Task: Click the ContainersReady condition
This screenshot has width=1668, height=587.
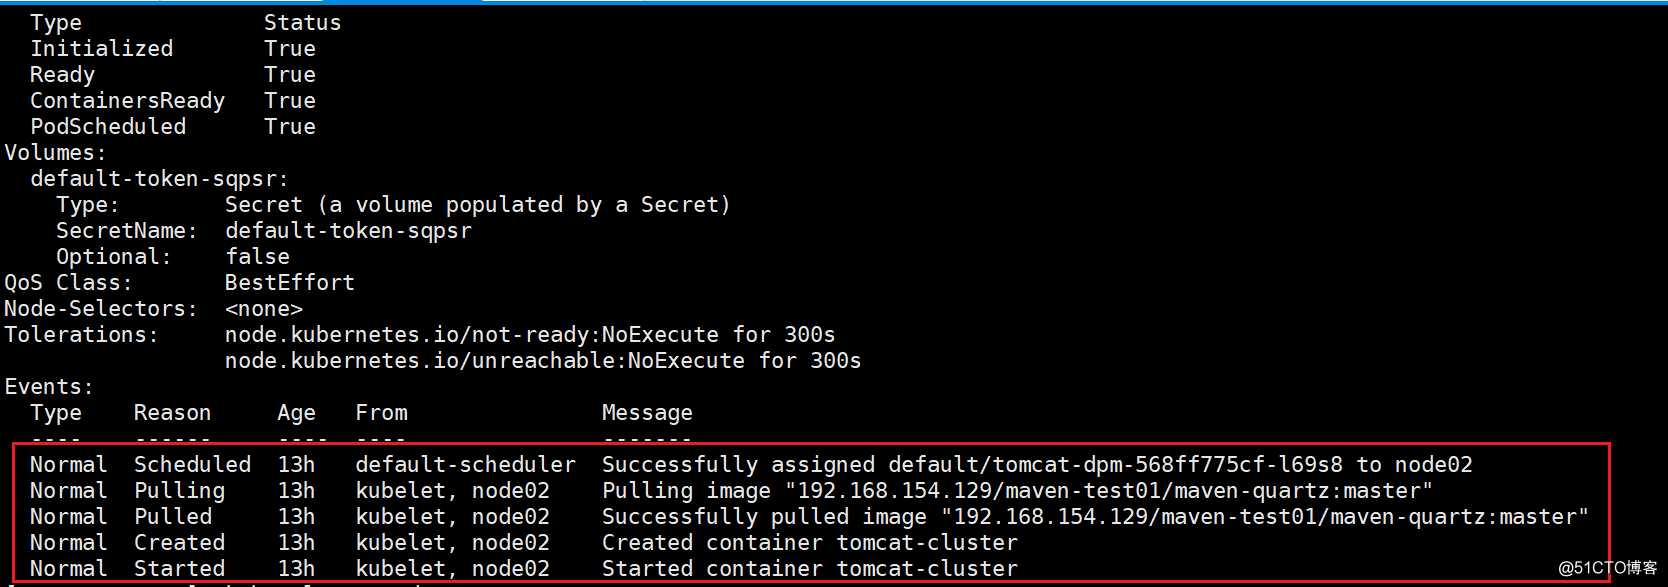Action: click(127, 101)
